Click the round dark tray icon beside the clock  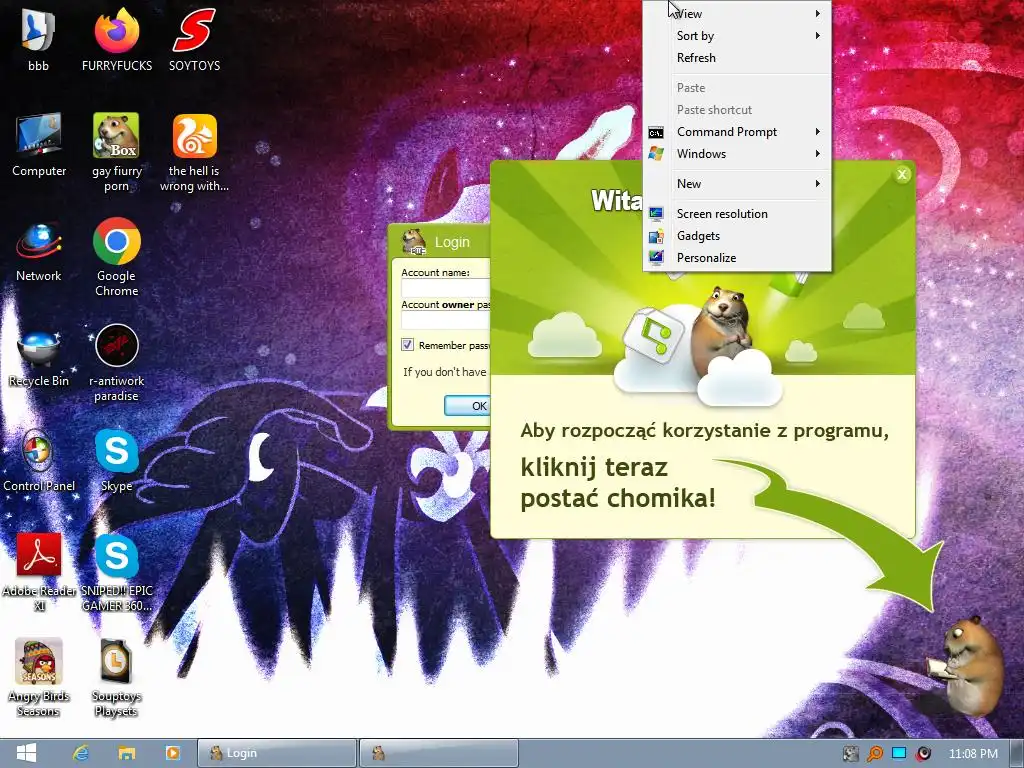click(923, 754)
